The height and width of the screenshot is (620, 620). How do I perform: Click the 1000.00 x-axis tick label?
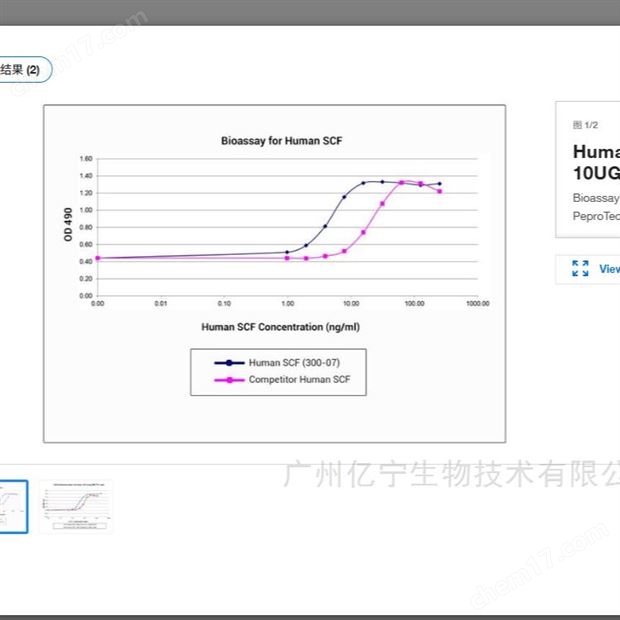pos(476,302)
